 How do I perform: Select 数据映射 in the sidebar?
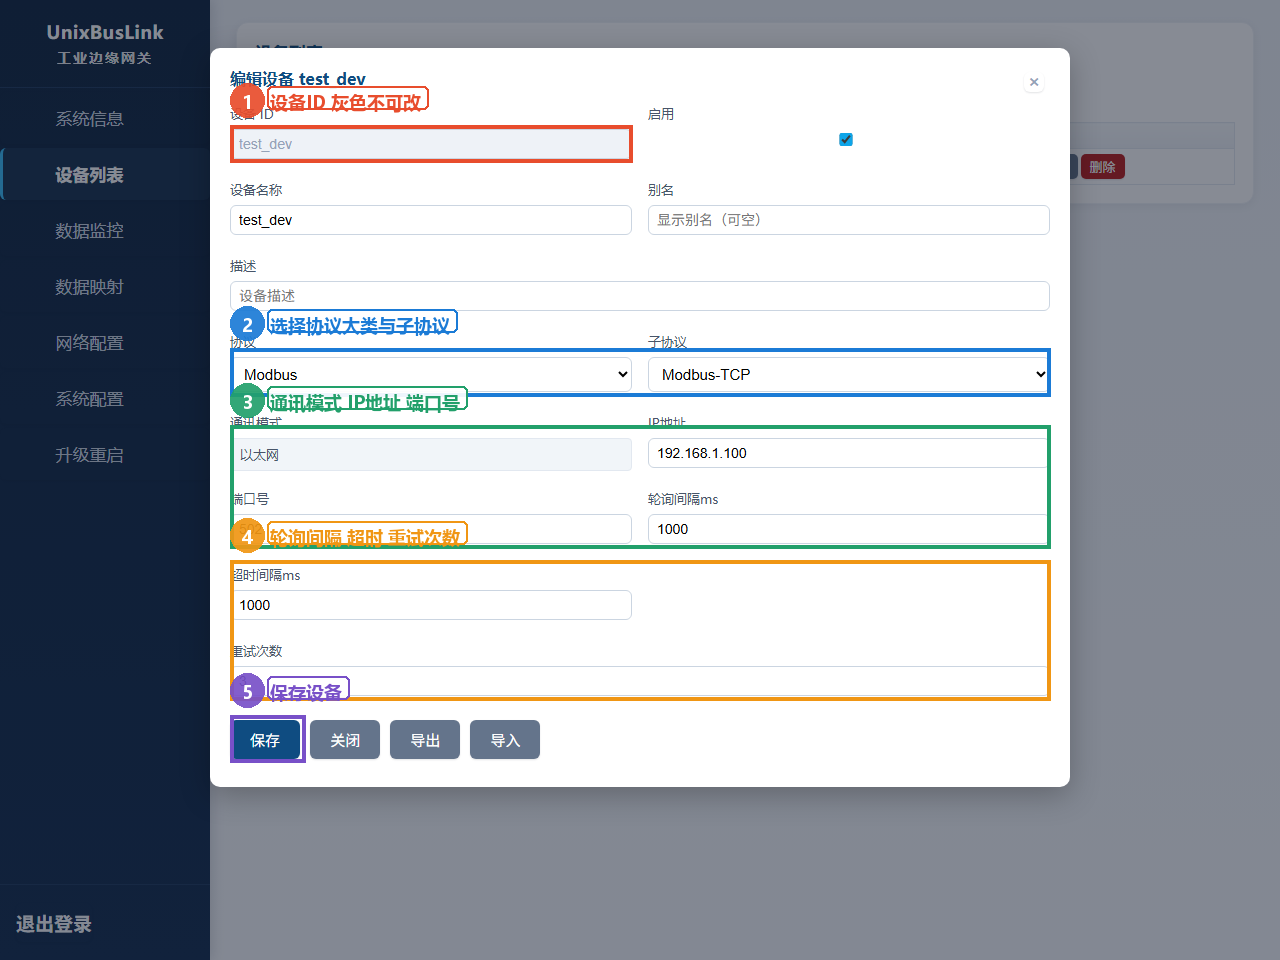pyautogui.click(x=90, y=287)
